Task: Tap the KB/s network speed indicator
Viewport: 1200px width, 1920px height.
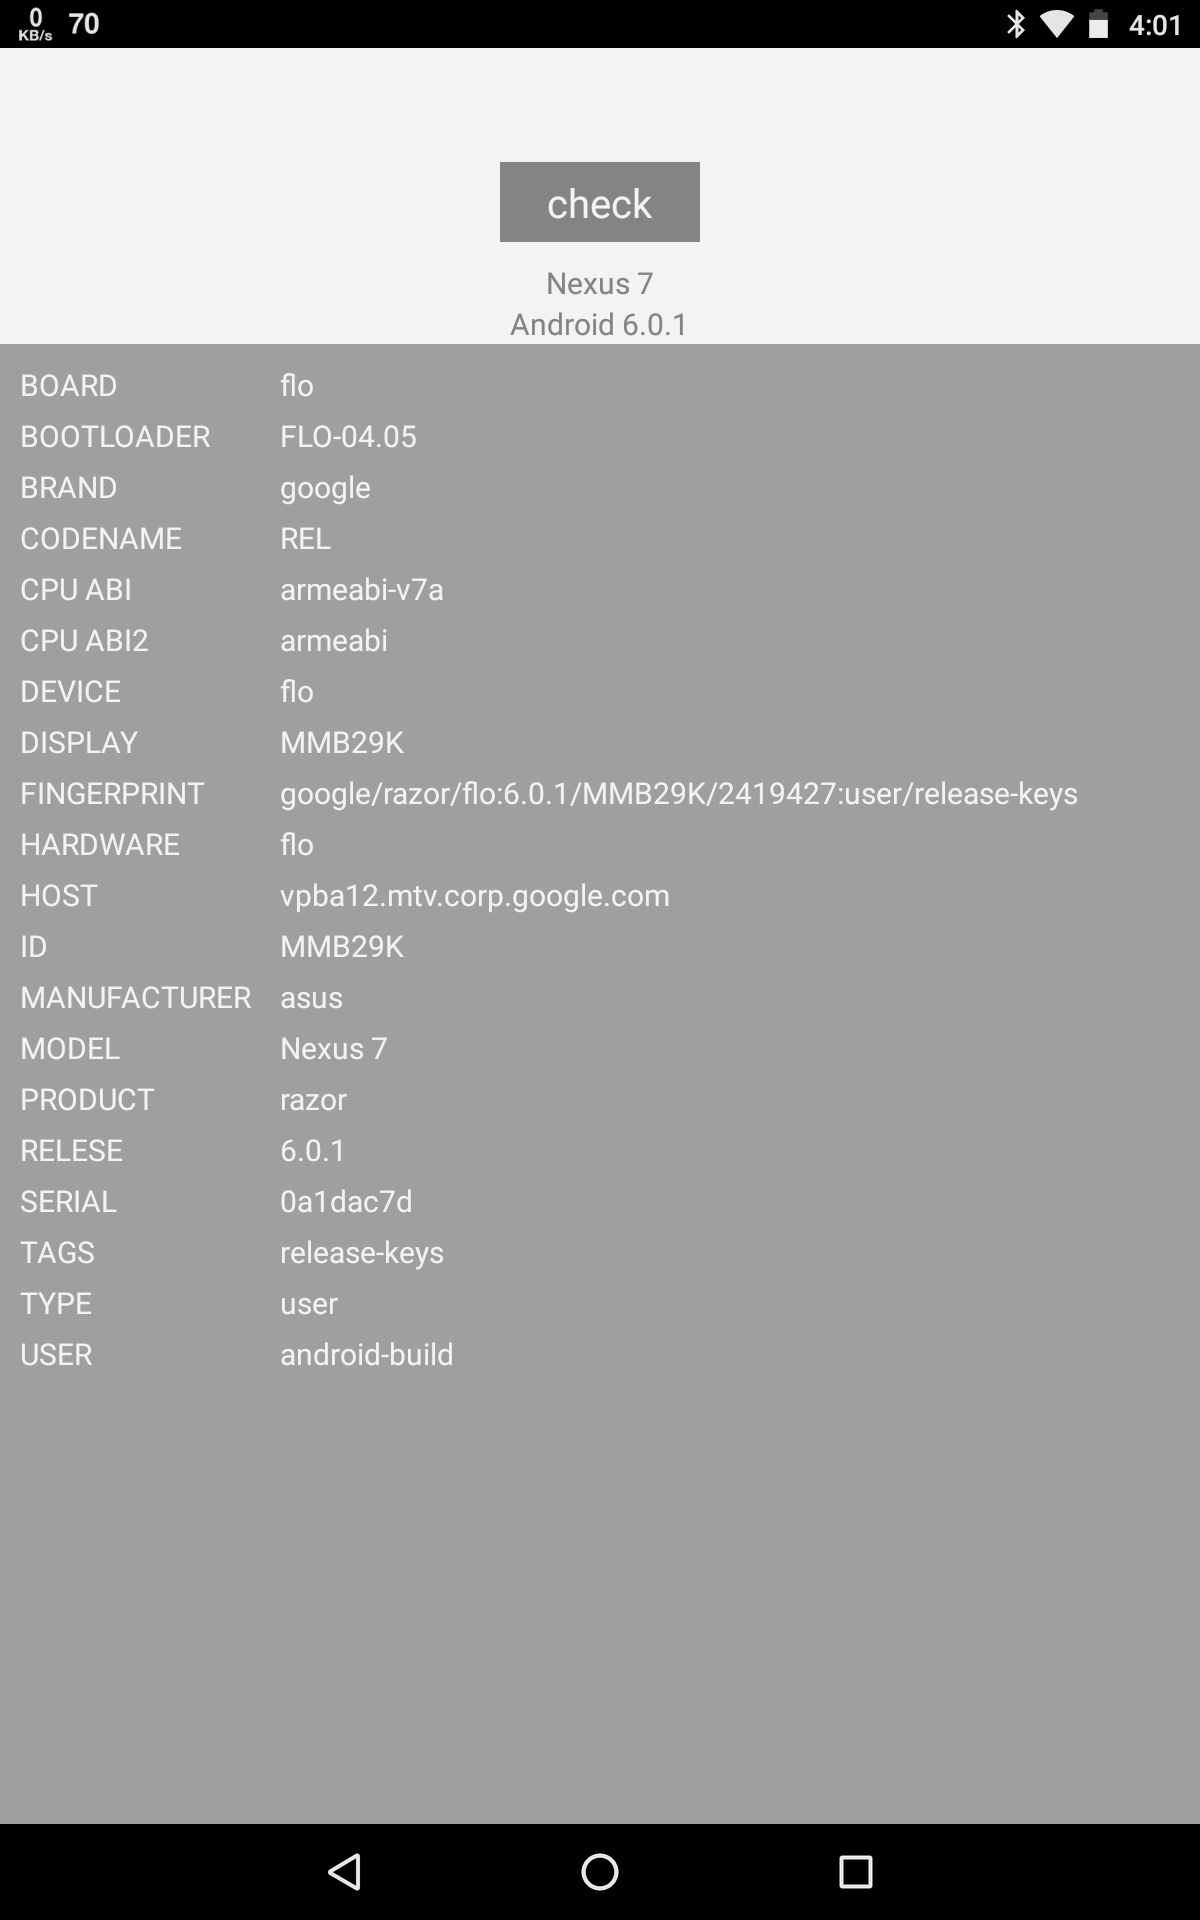Action: click(x=35, y=24)
